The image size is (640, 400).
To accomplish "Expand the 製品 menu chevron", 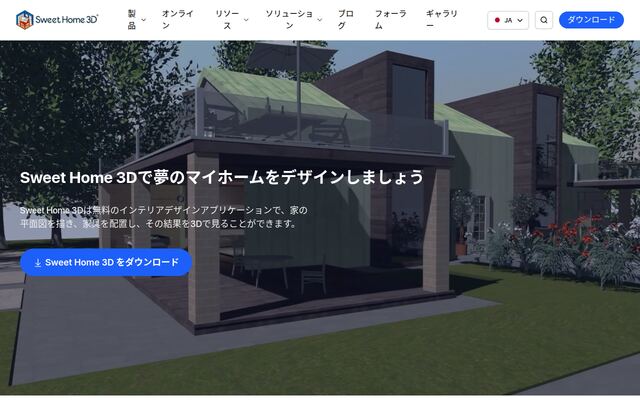I will tap(144, 20).
